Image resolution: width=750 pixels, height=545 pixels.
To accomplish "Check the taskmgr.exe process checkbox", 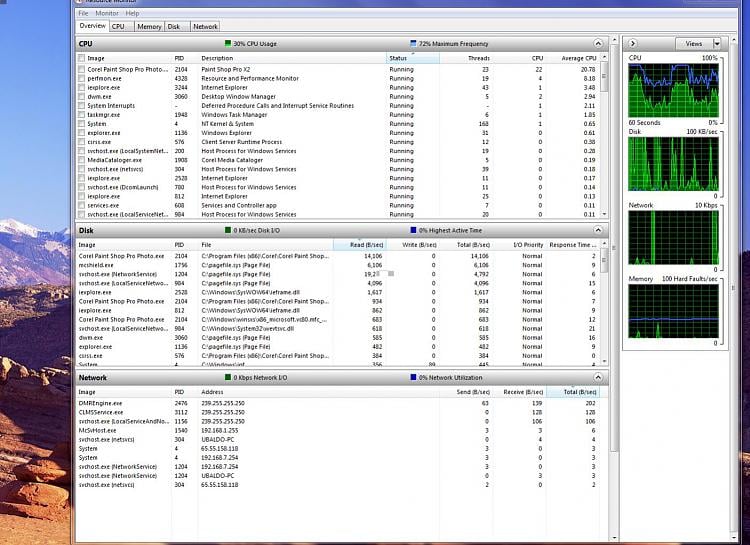I will (81, 115).
